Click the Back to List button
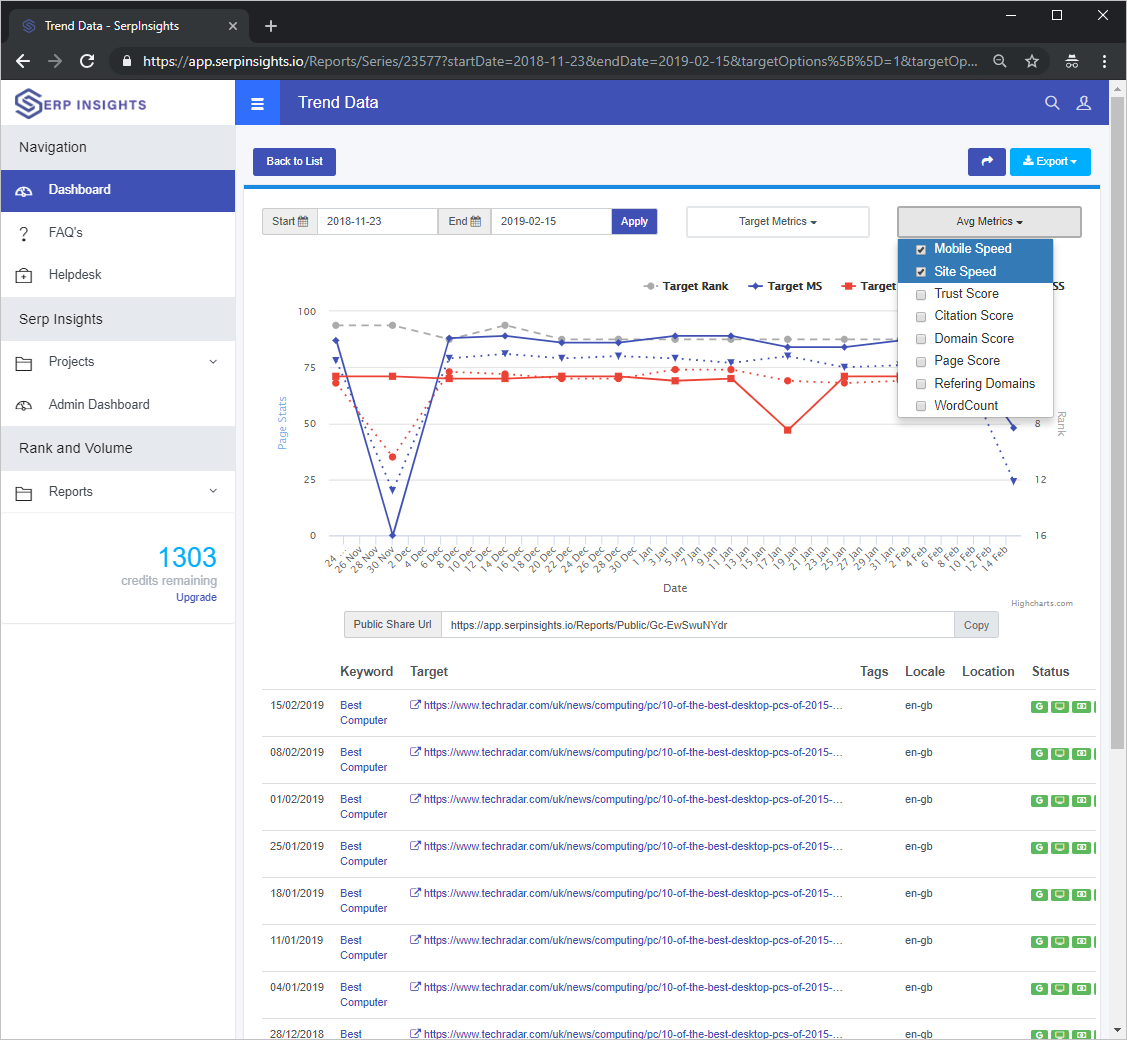Viewport: 1127px width, 1040px height. pyautogui.click(x=294, y=161)
